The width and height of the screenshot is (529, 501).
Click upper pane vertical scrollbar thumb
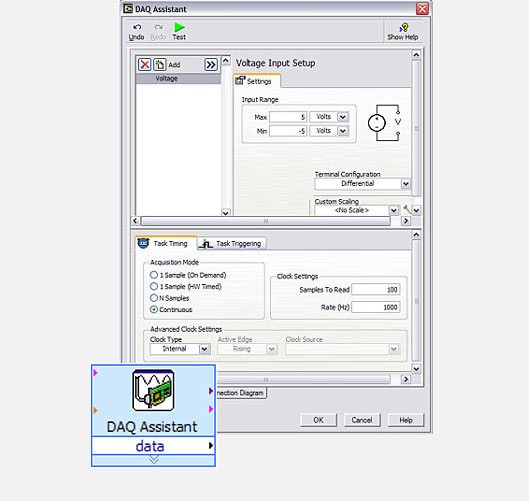click(416, 129)
